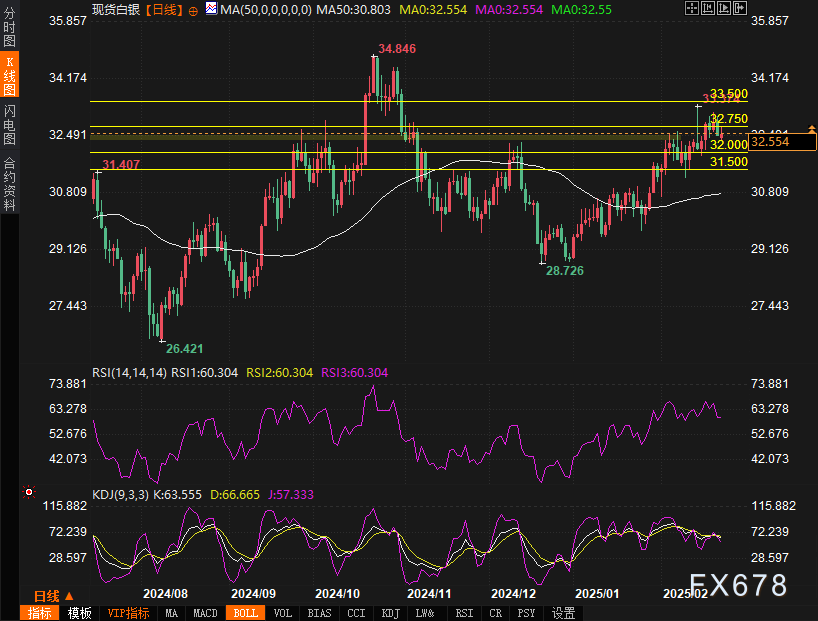Enable the VOL indicator
Screen dimensions: 818x621
[282, 613]
